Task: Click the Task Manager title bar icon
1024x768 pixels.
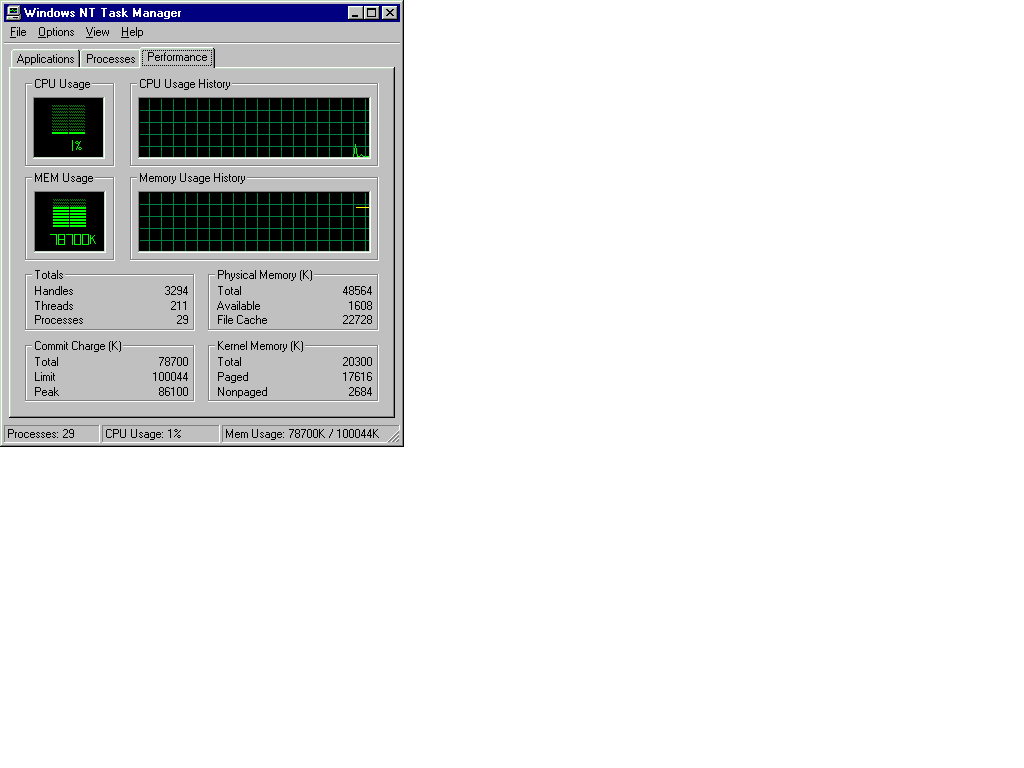Action: tap(13, 12)
